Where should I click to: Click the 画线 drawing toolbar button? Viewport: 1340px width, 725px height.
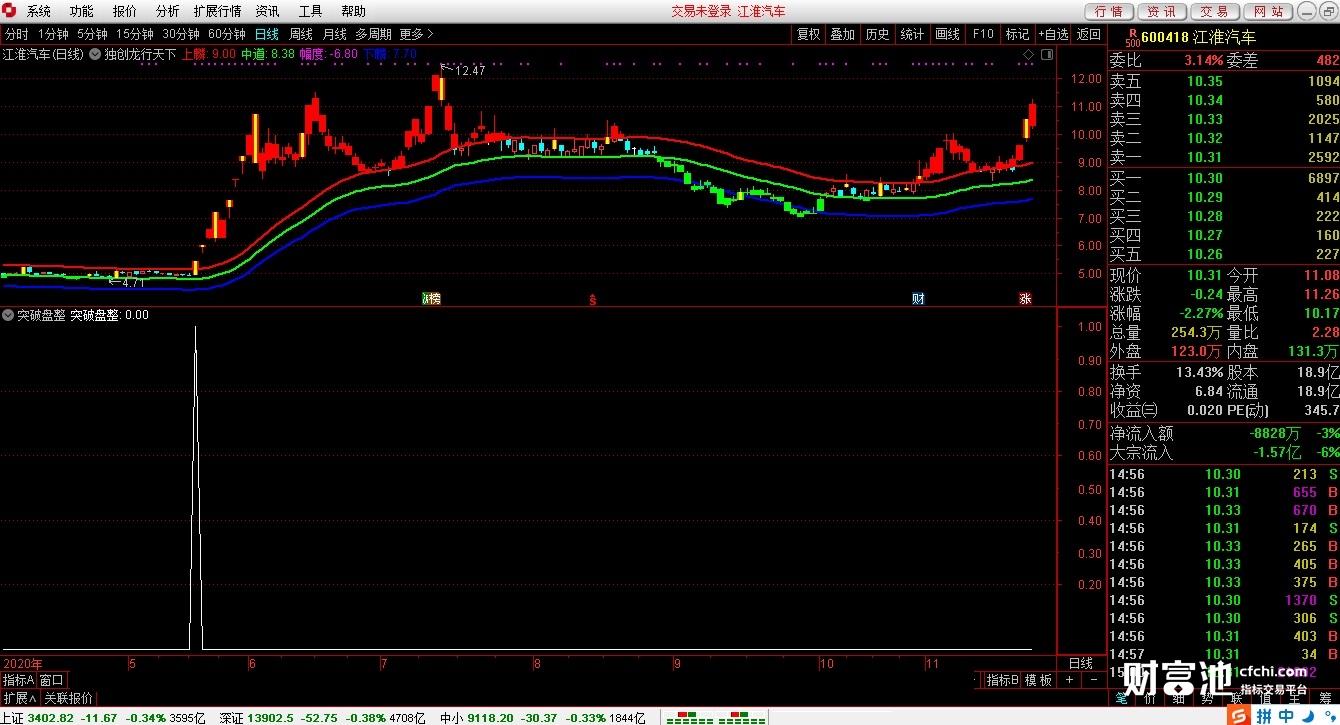[948, 34]
